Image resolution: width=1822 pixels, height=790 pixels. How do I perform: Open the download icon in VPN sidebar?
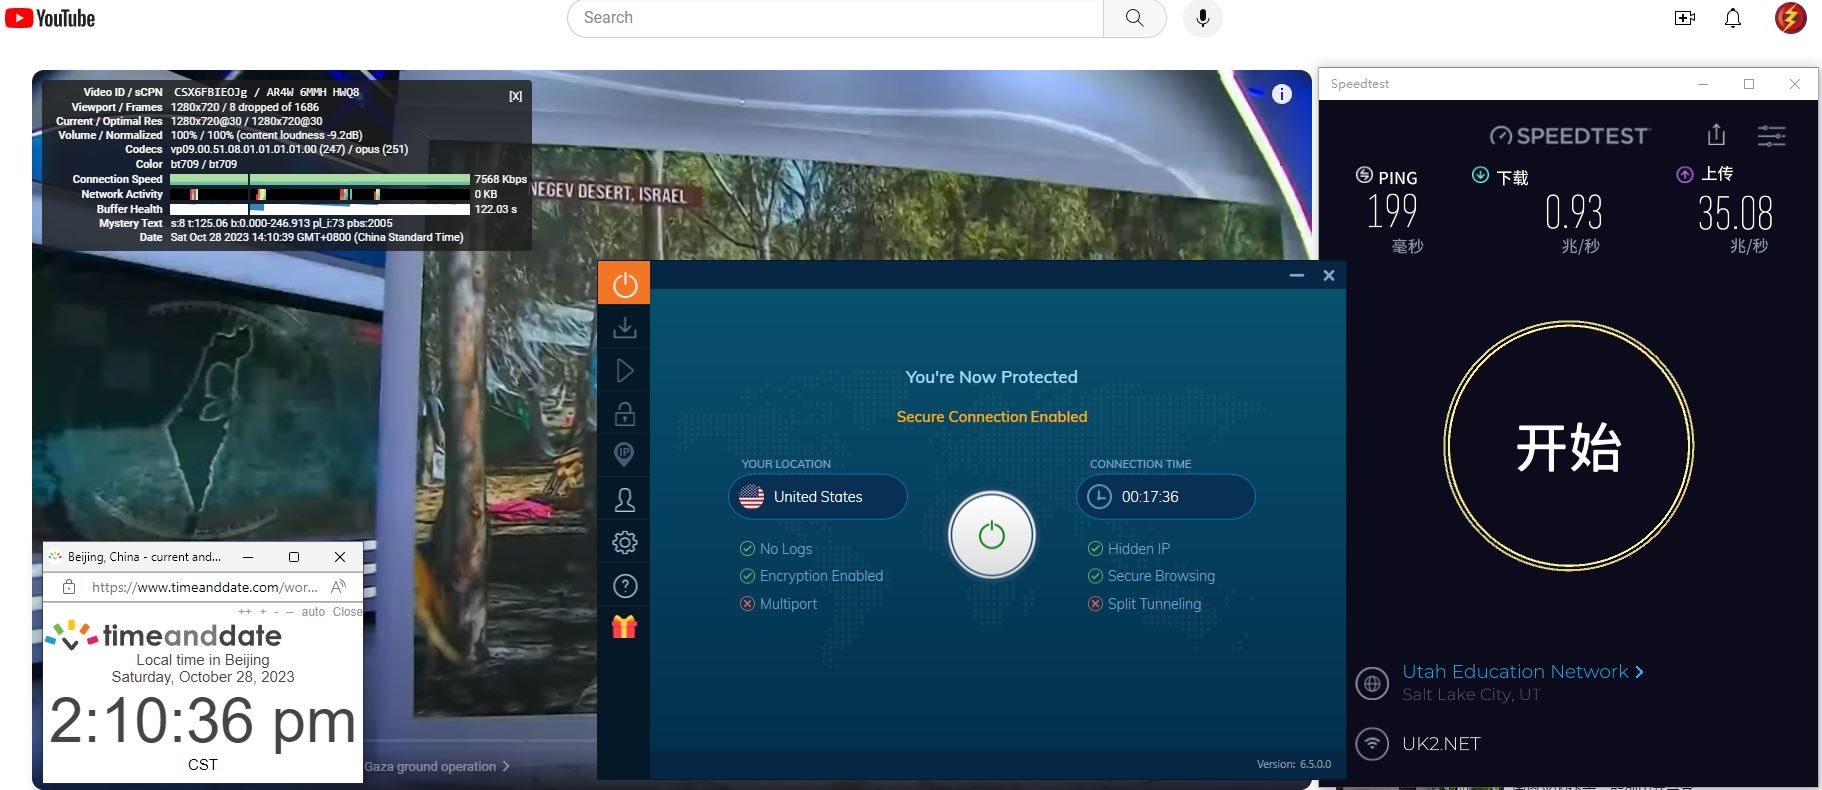pyautogui.click(x=625, y=328)
